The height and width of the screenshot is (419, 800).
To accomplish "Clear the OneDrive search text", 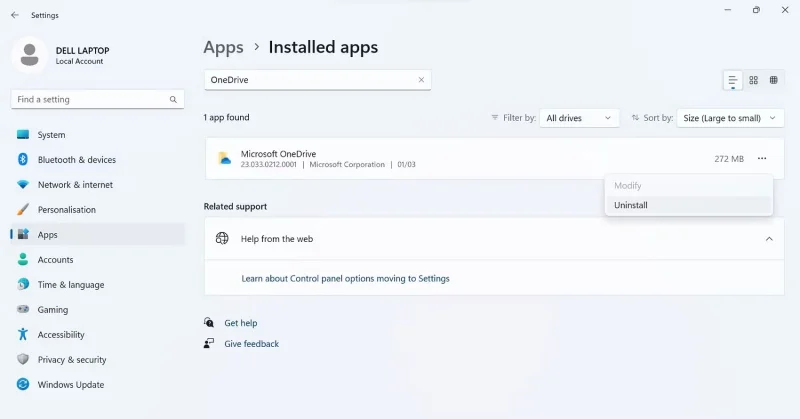I will [x=421, y=80].
